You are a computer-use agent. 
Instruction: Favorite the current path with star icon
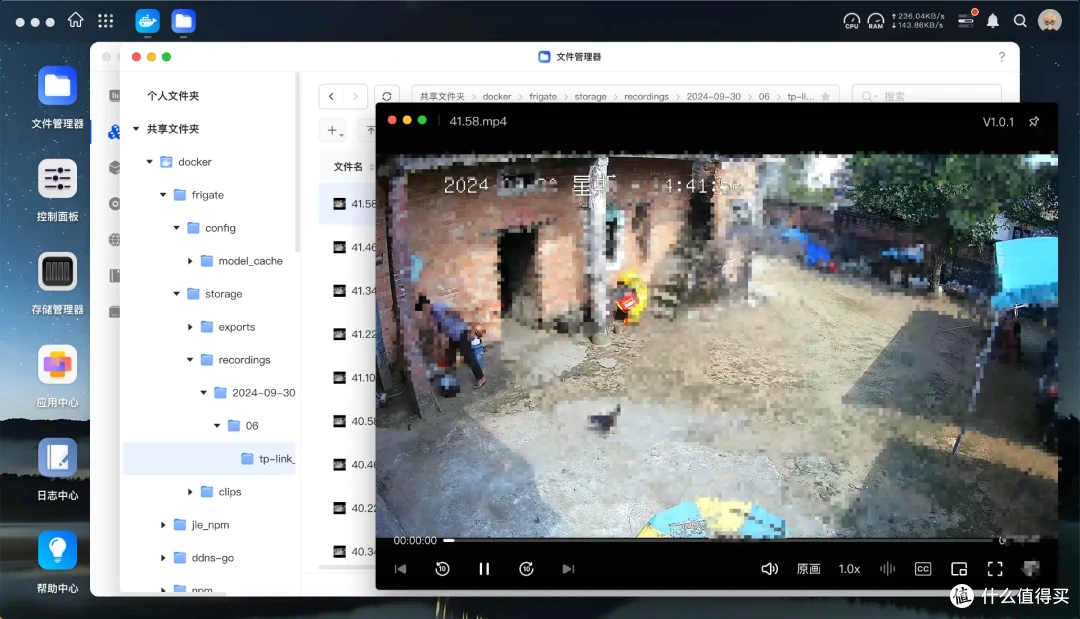(826, 96)
